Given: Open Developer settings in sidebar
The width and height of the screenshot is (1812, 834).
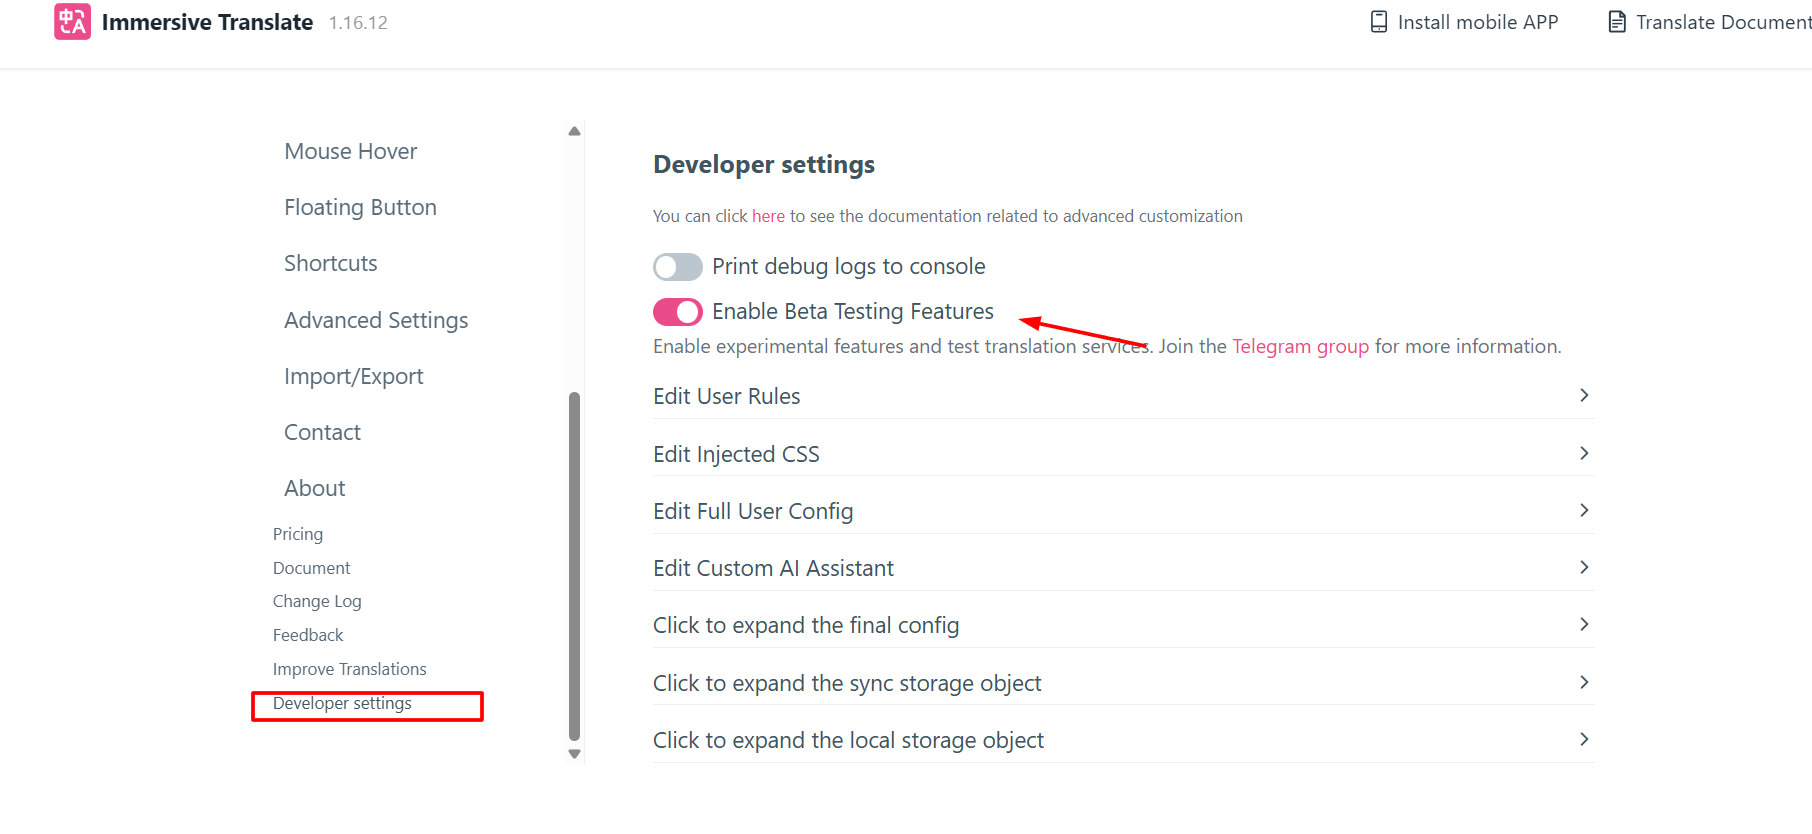Looking at the screenshot, I should (342, 703).
